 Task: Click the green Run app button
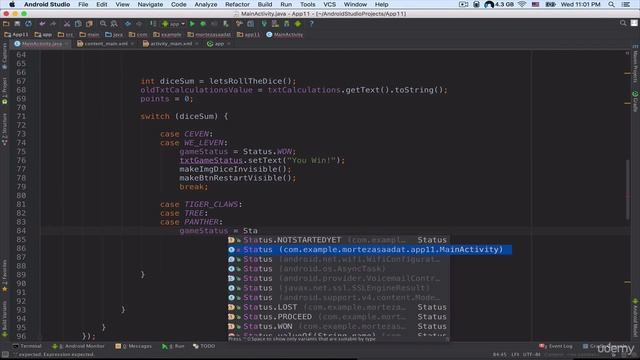coord(192,24)
